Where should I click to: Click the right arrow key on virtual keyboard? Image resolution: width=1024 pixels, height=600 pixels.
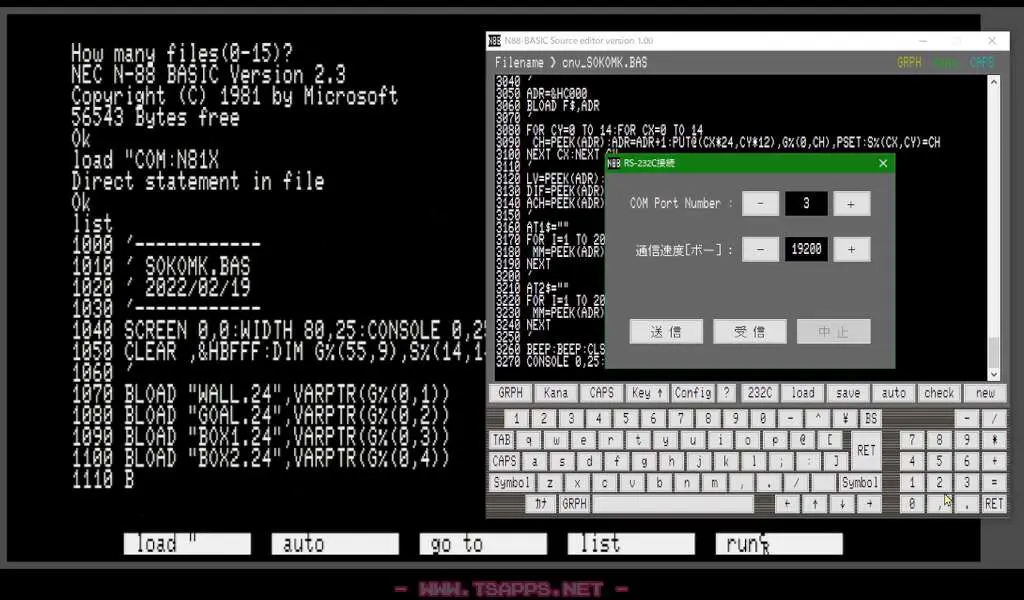[x=870, y=503]
